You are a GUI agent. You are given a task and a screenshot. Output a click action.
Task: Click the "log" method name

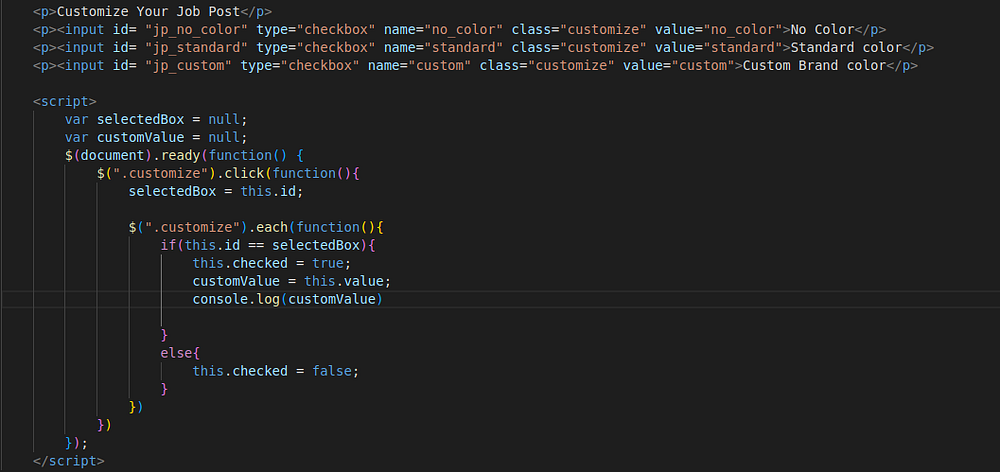click(x=268, y=299)
